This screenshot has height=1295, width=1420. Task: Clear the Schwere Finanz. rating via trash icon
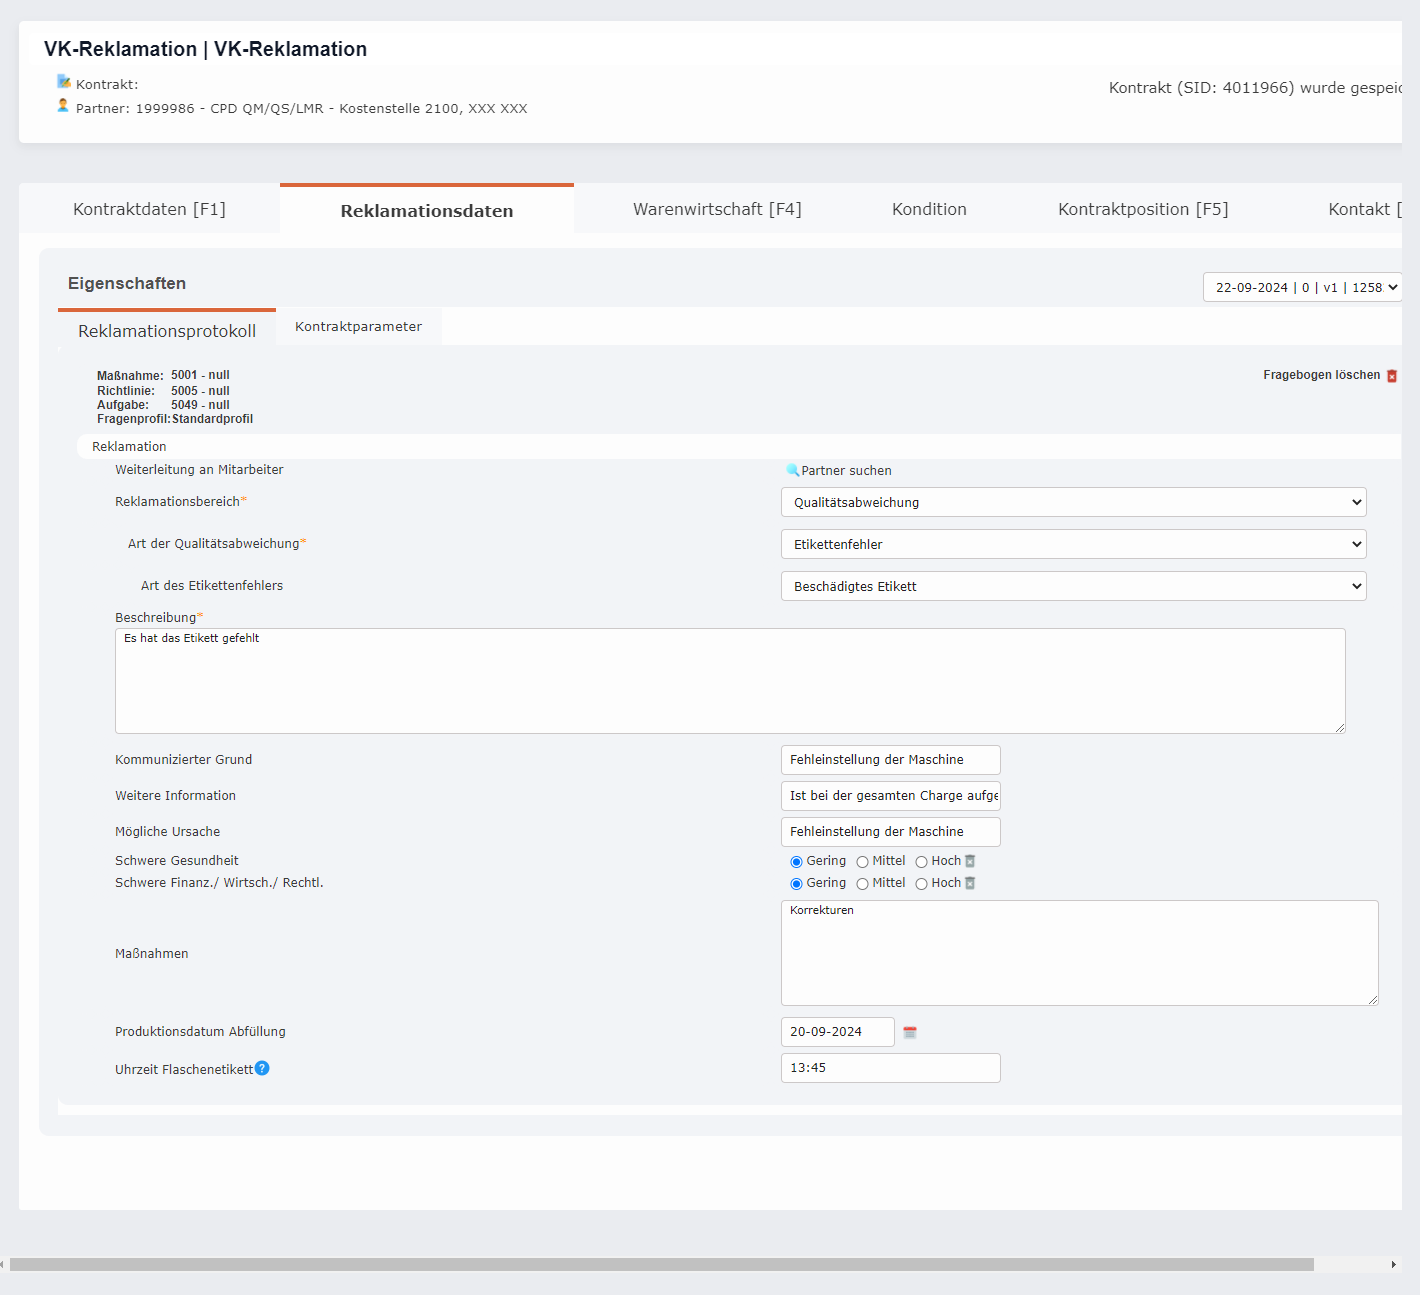point(970,883)
